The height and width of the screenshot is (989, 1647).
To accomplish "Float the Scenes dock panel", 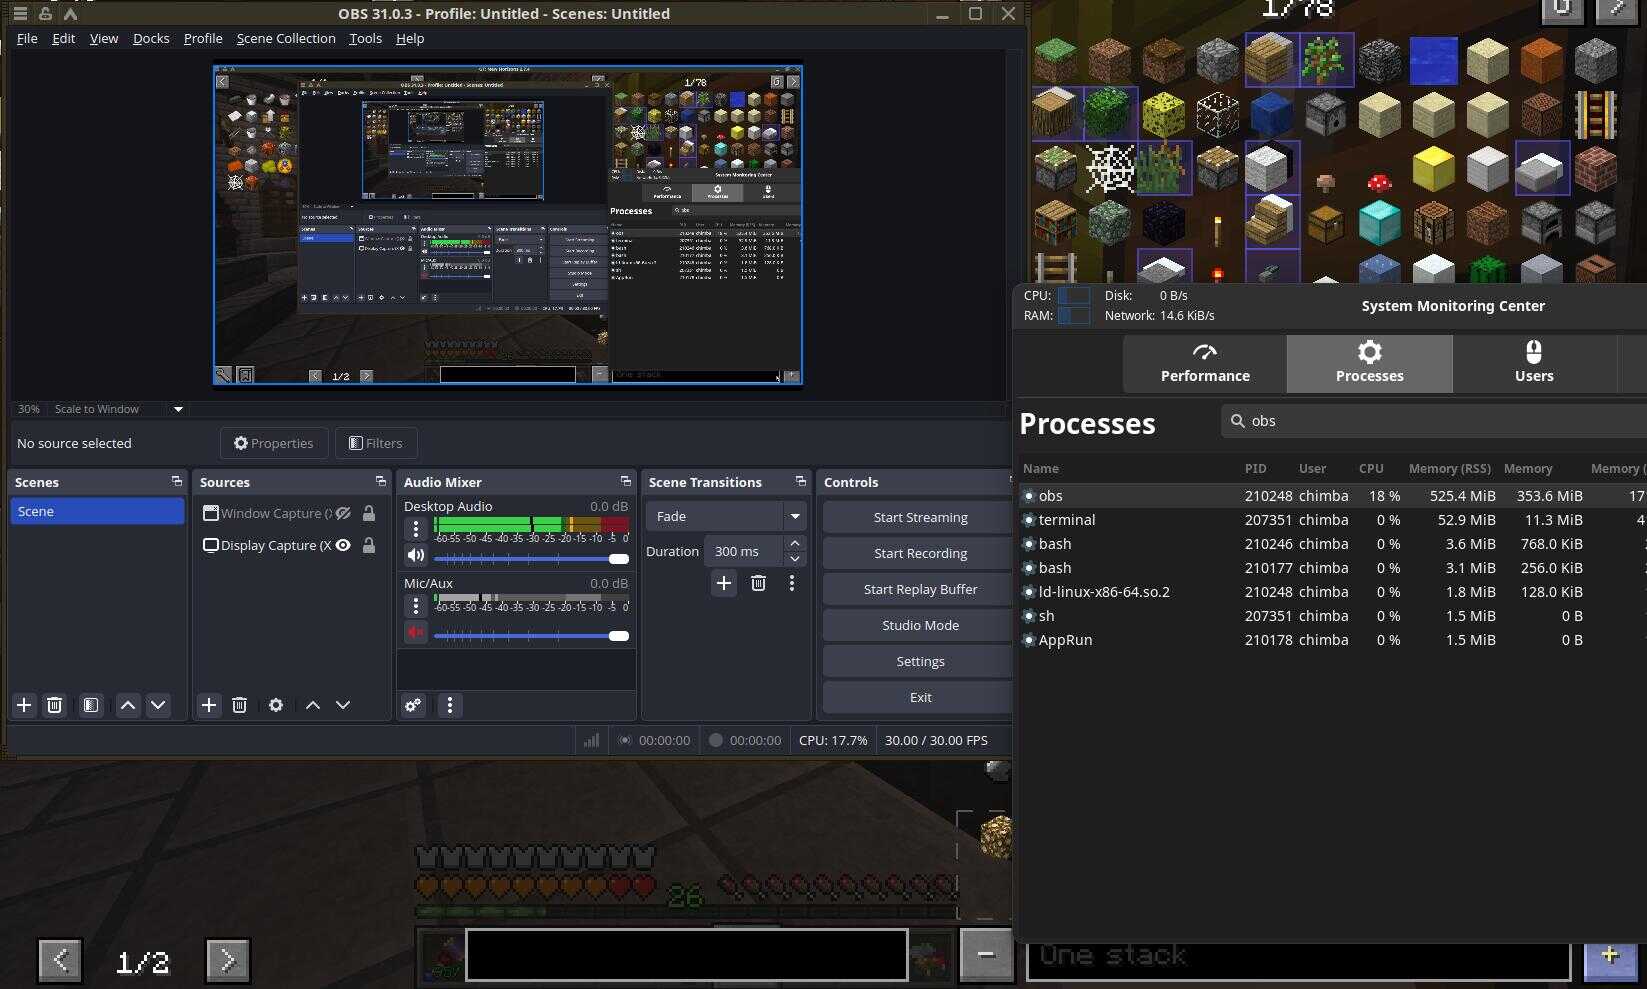I will 177,481.
